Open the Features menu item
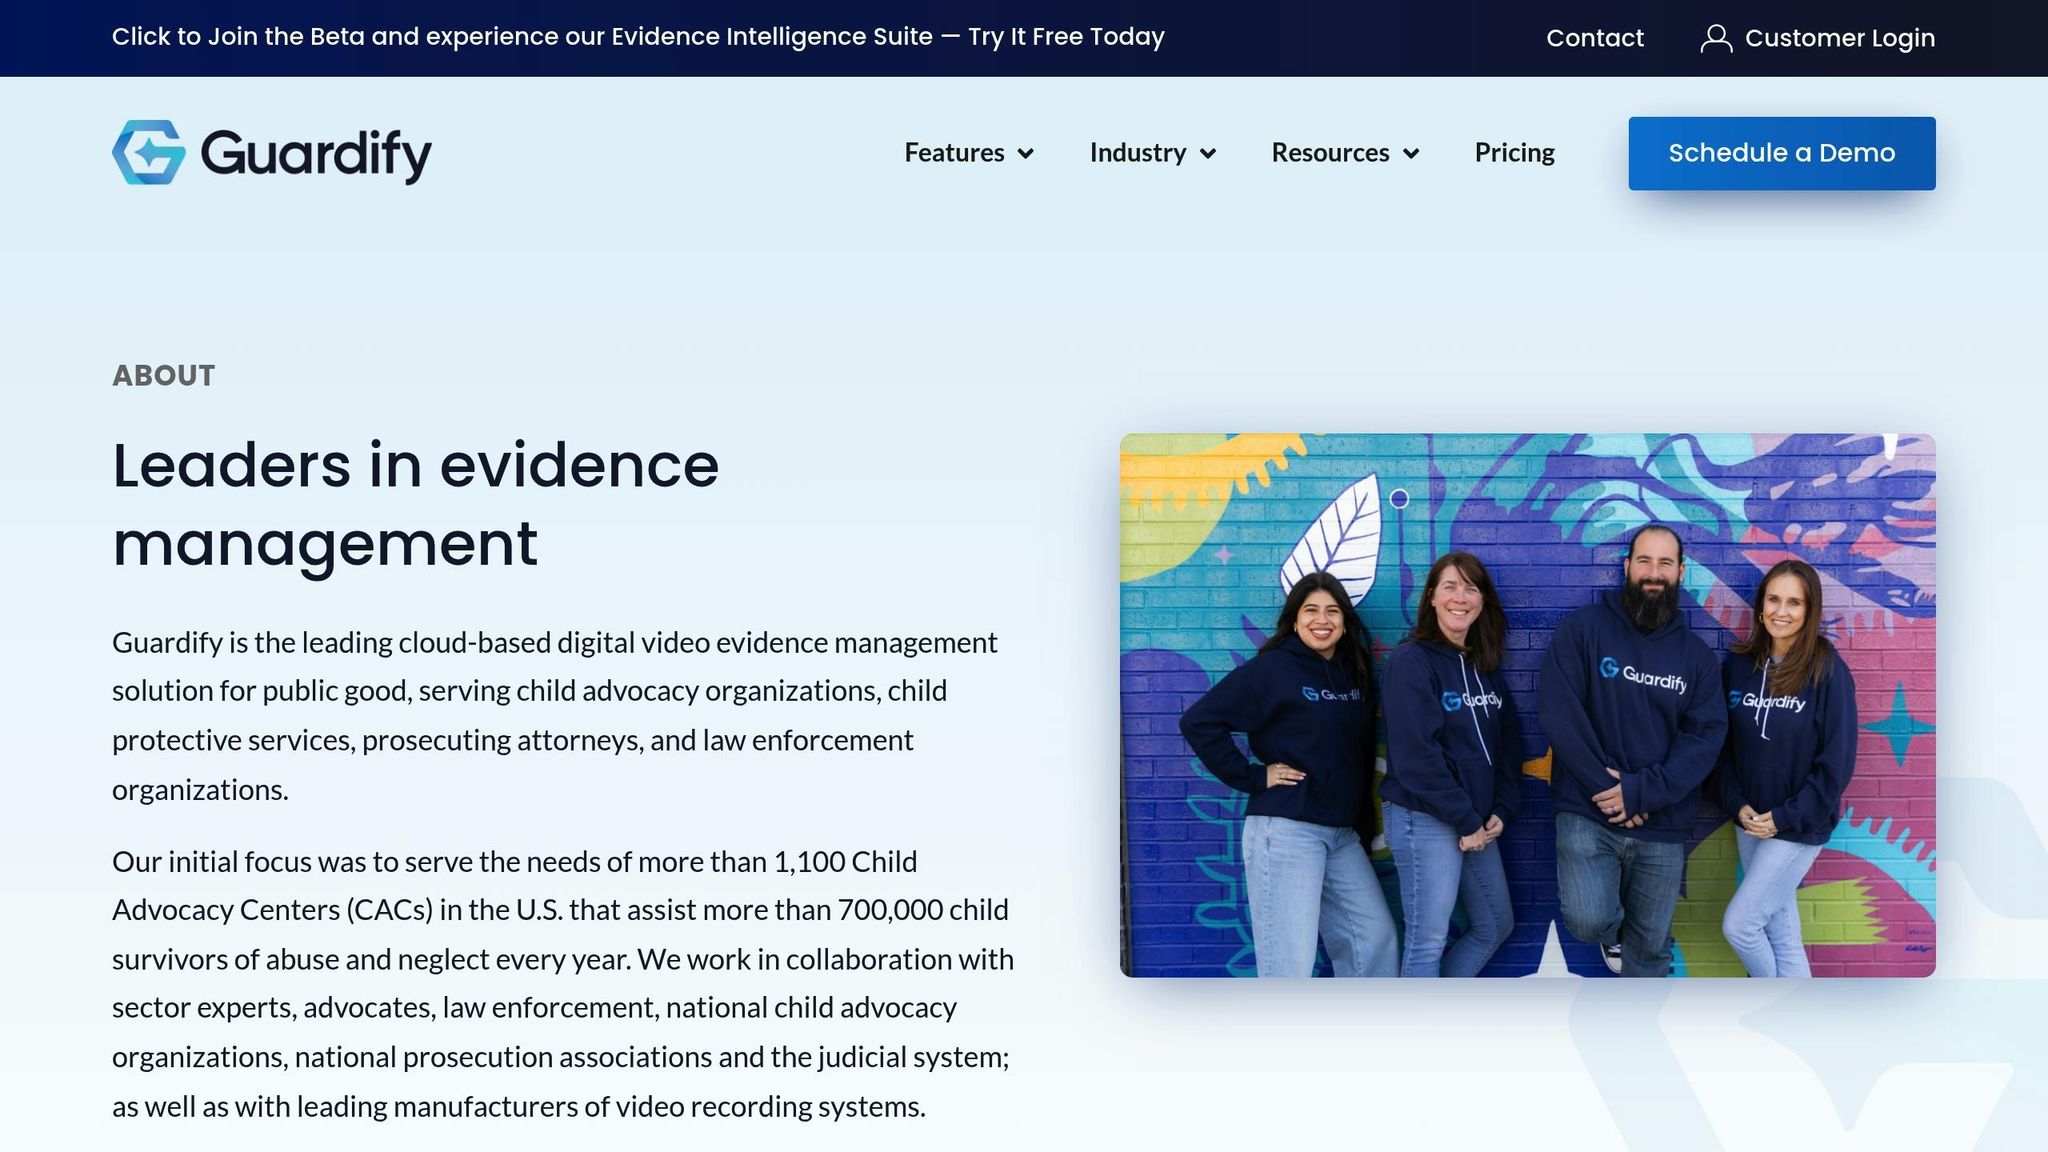This screenshot has height=1152, width=2048. (954, 153)
